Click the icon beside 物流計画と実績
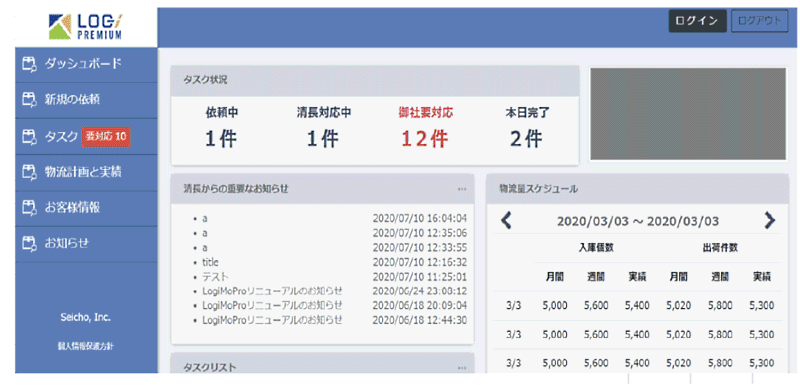This screenshot has width=800, height=389. 30,173
